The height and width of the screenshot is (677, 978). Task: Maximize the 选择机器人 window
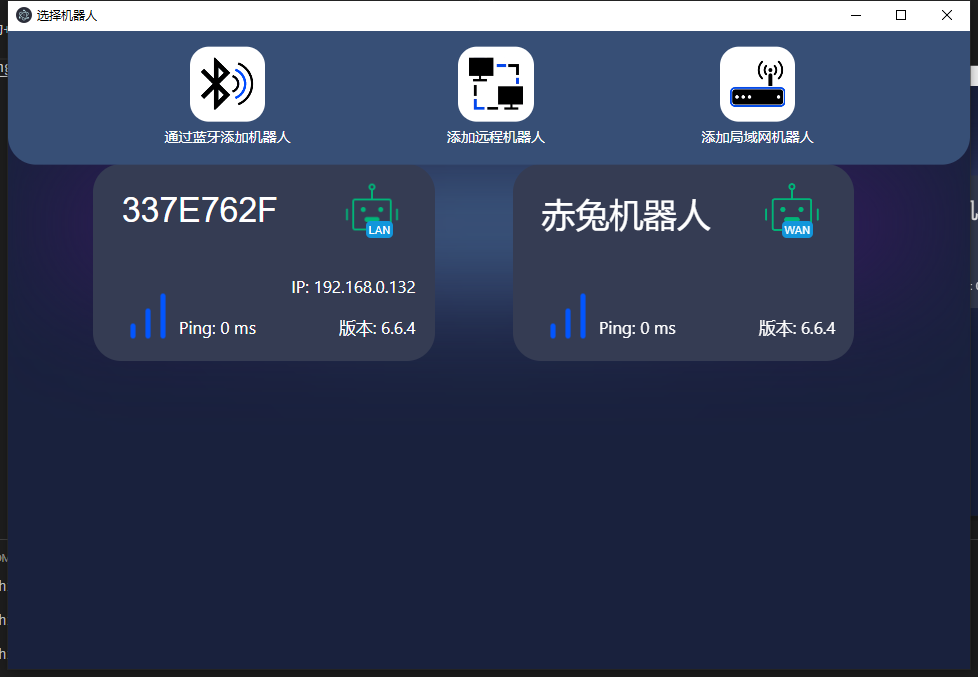coord(901,15)
